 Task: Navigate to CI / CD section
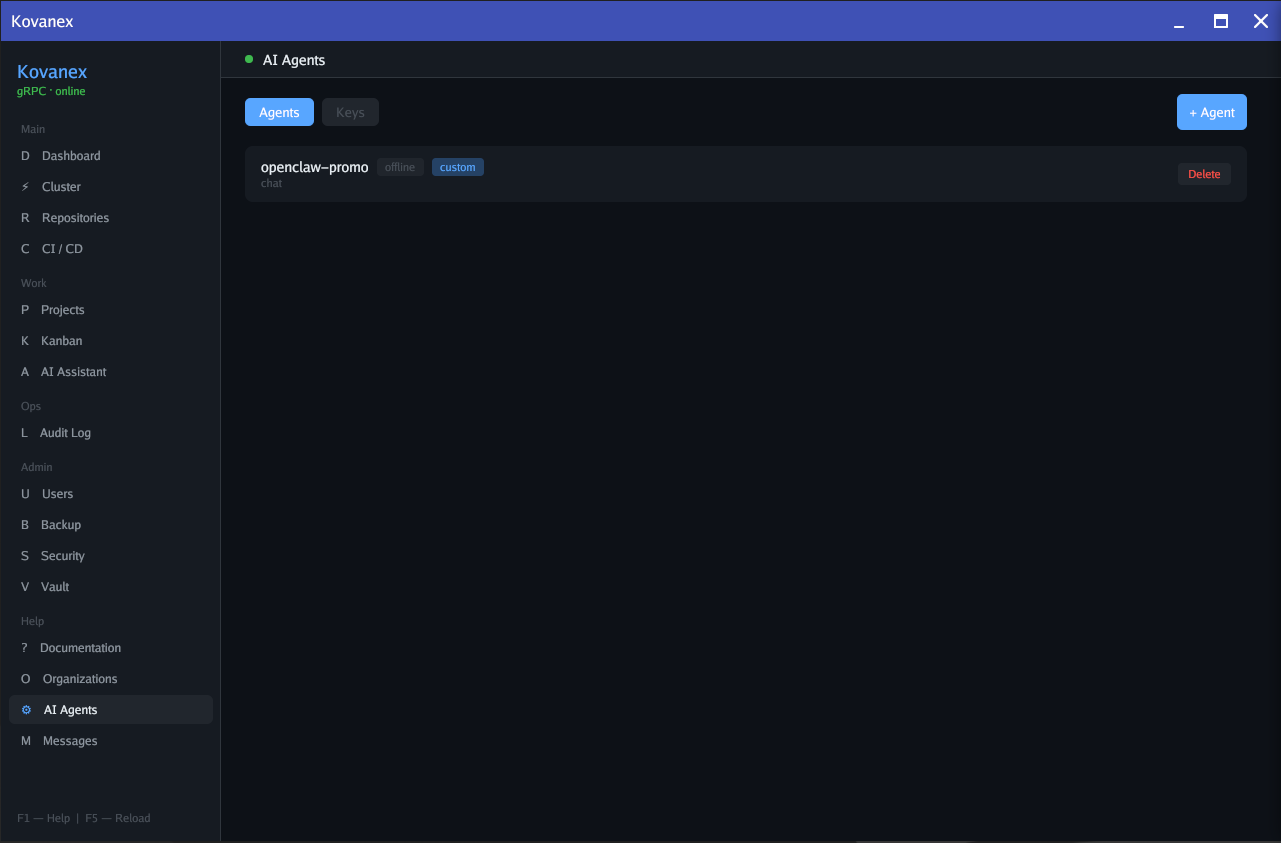pyautogui.click(x=62, y=248)
